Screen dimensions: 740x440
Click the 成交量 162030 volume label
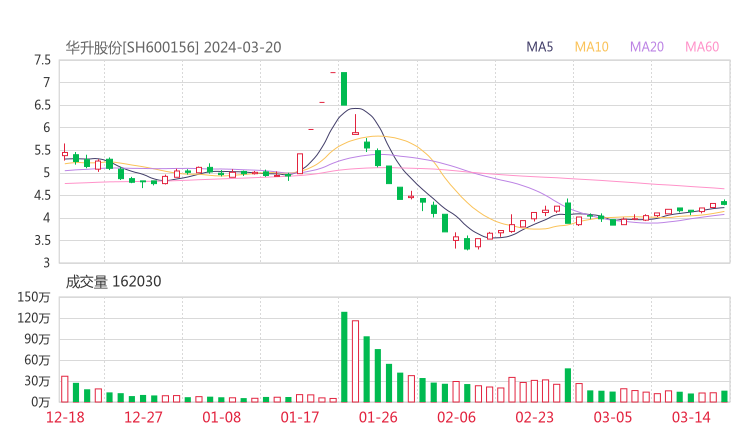coord(113,281)
